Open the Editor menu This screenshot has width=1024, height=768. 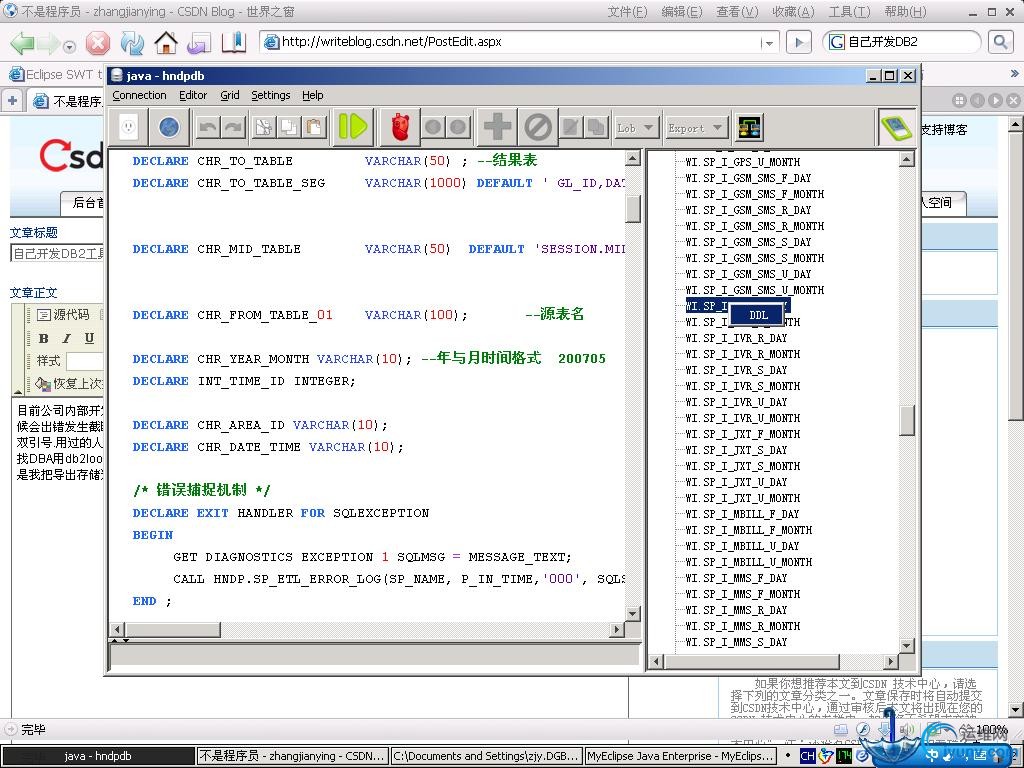coord(193,95)
